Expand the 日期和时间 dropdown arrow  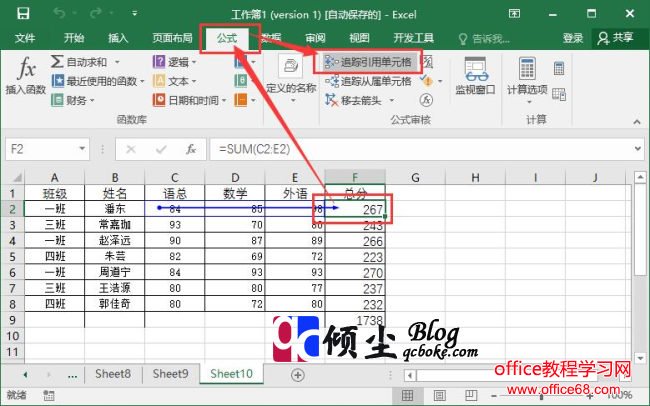point(224,100)
